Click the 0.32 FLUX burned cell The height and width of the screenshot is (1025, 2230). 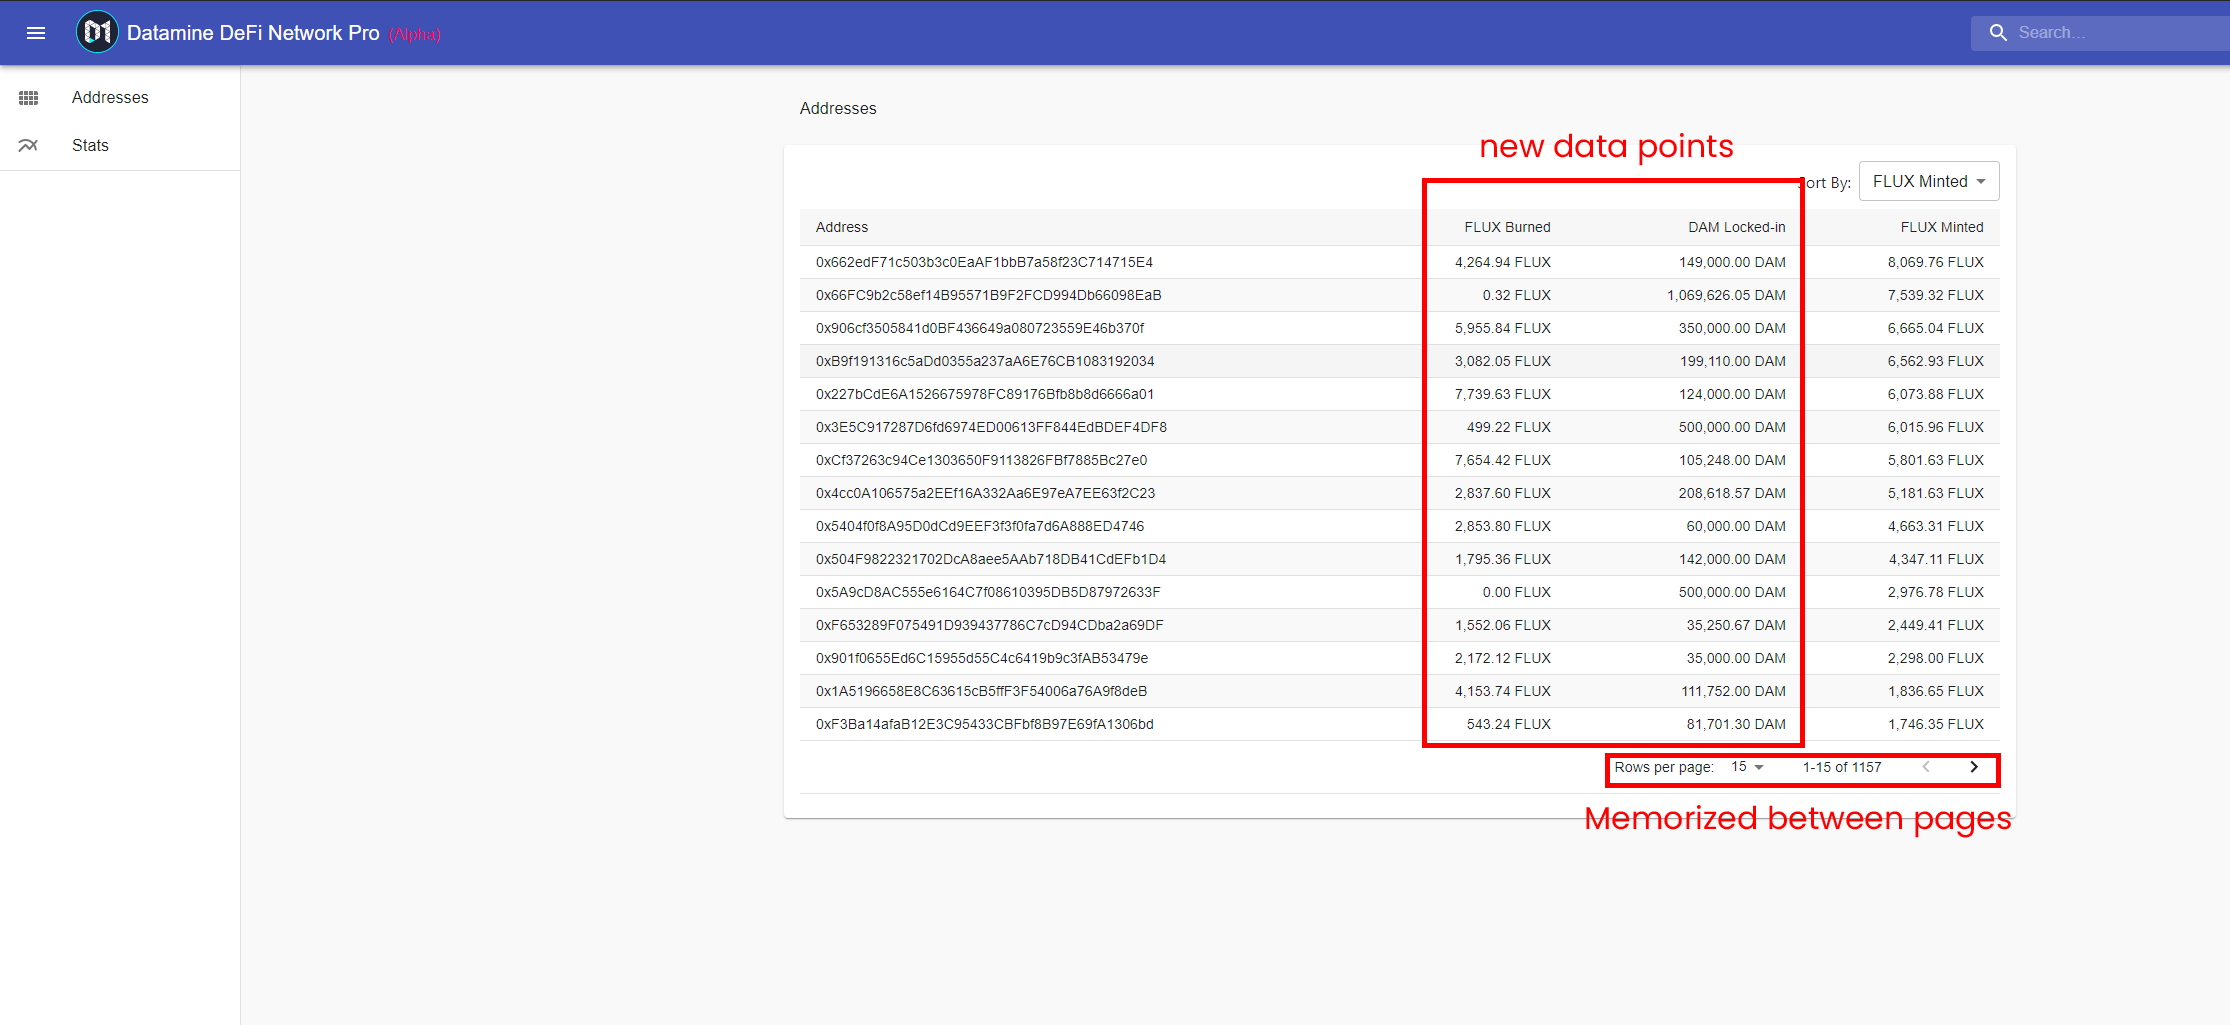click(x=1516, y=295)
